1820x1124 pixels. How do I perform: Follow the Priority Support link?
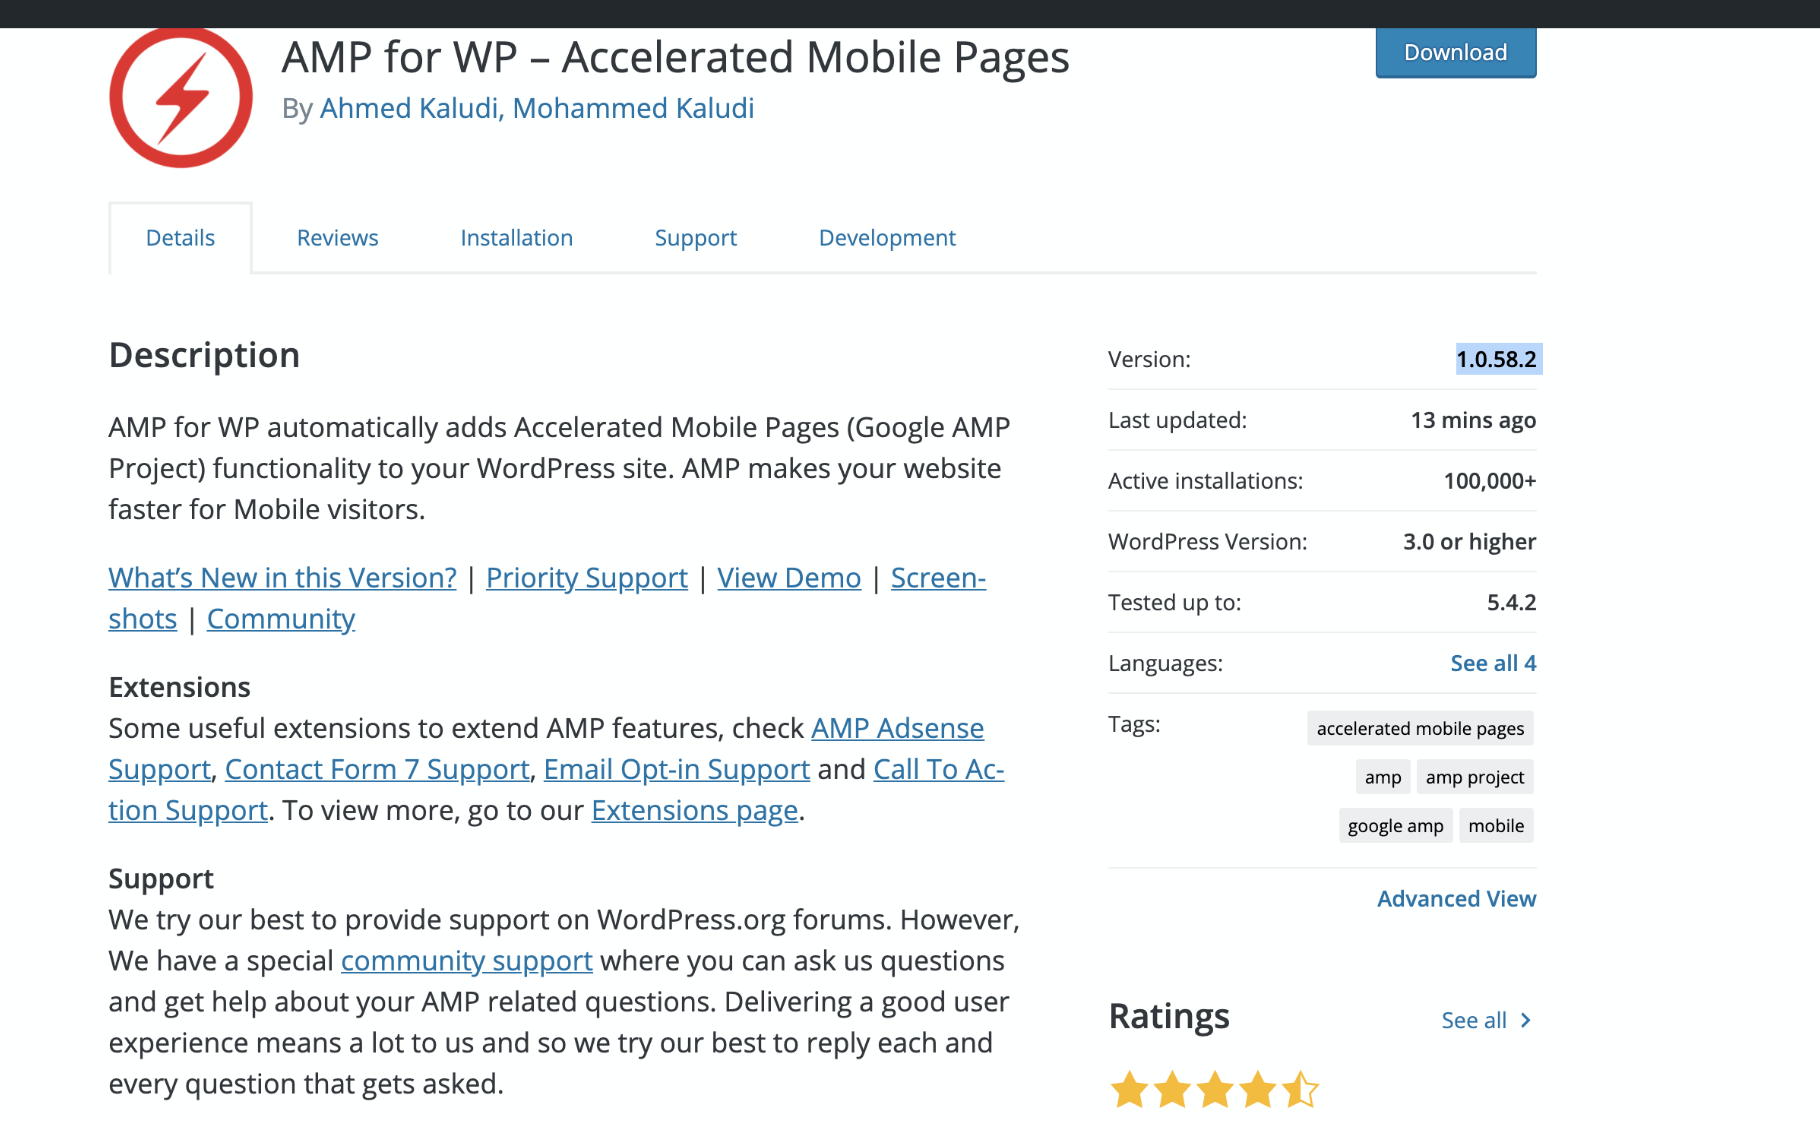(x=586, y=578)
